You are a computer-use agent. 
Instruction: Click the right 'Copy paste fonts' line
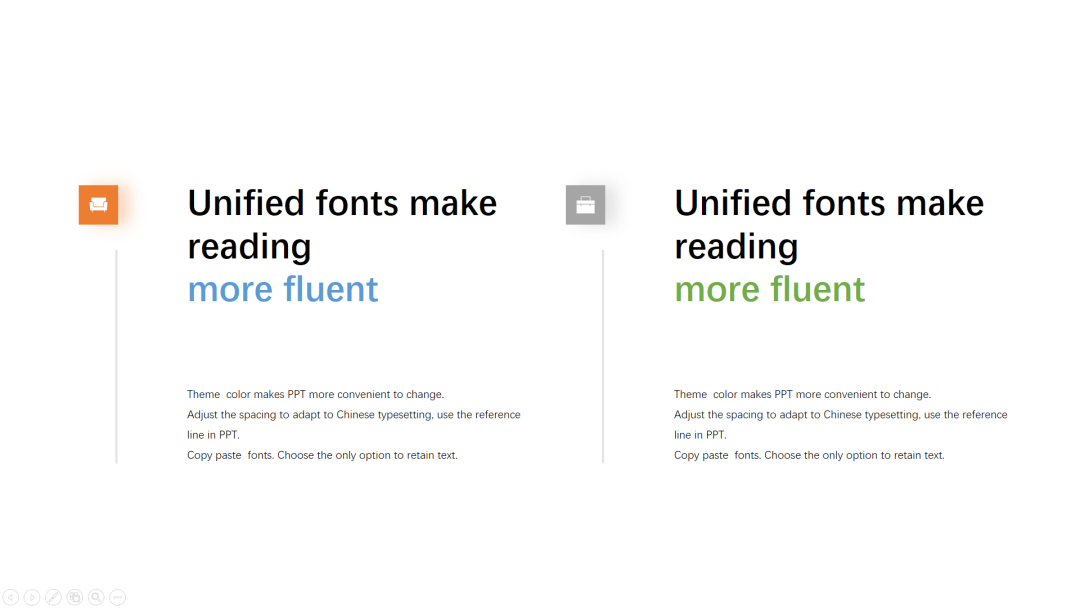pyautogui.click(x=809, y=455)
